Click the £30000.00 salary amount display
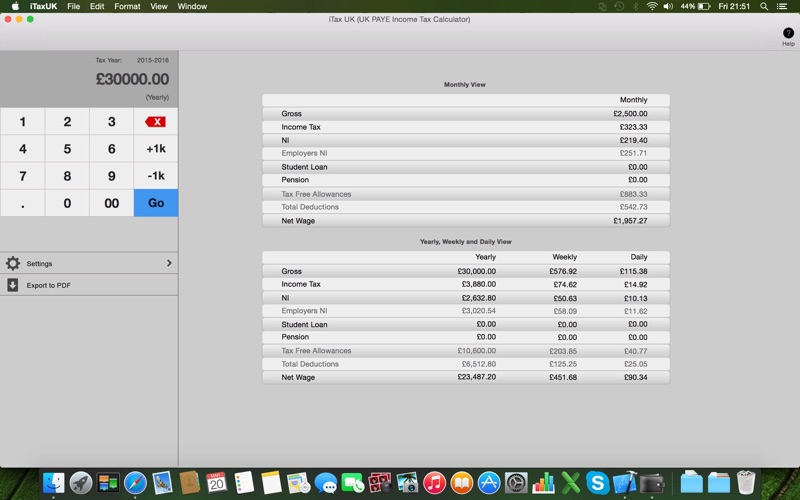800x500 pixels. (x=132, y=80)
